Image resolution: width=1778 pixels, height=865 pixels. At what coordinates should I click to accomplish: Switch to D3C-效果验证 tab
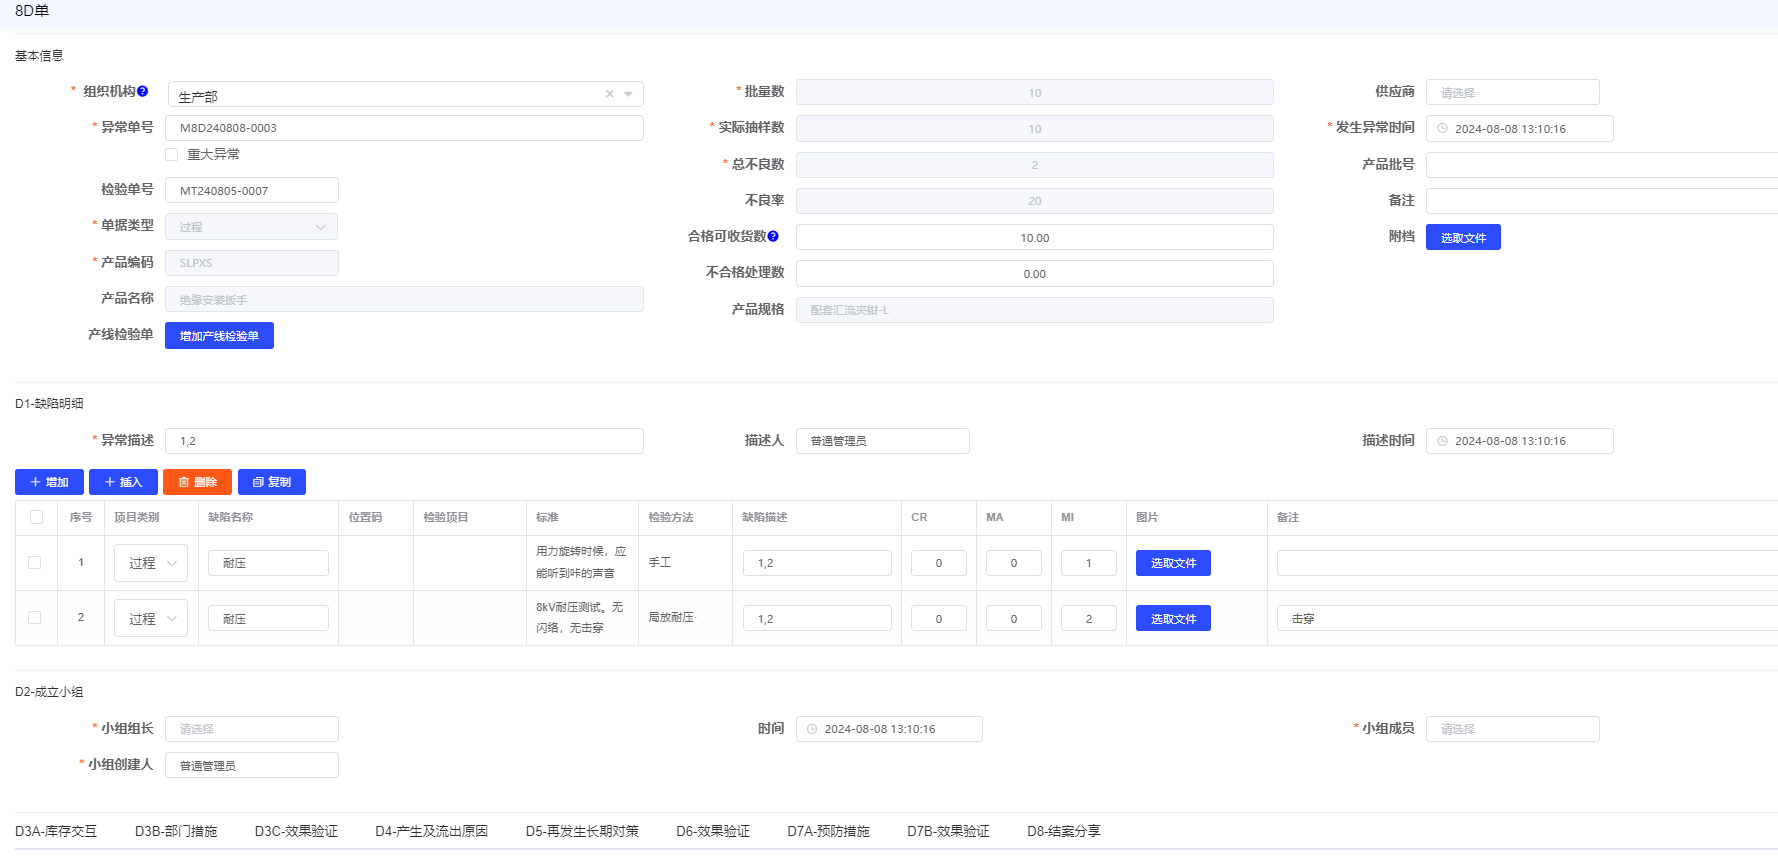[x=296, y=831]
